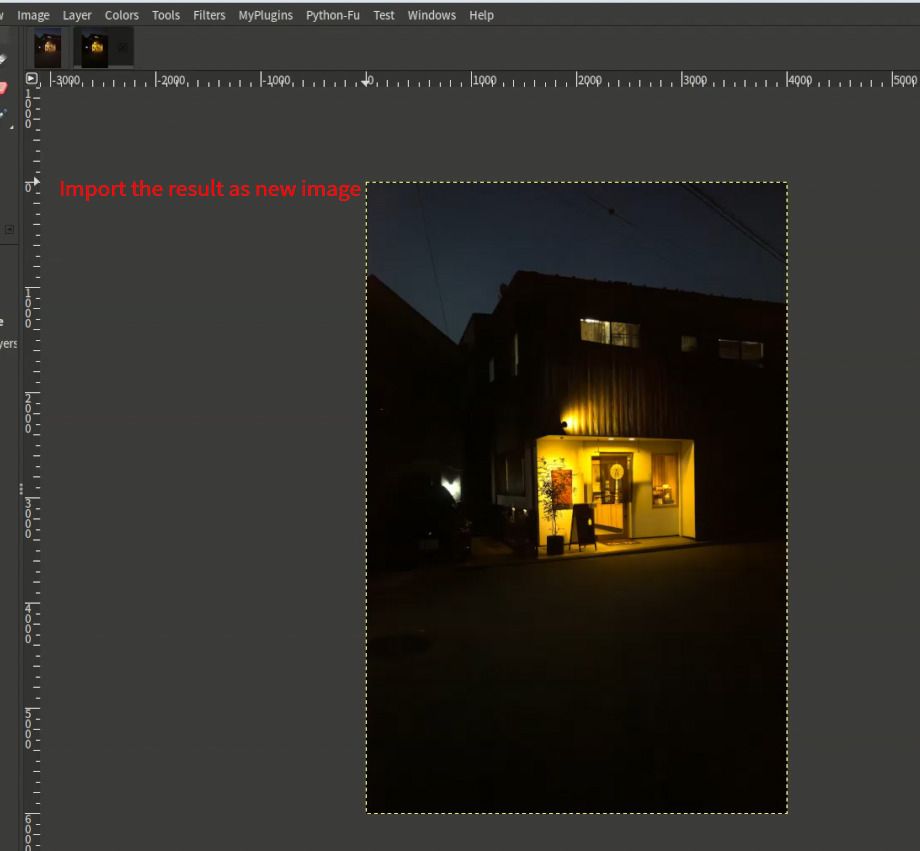Close the active image tab with its X

[123, 46]
